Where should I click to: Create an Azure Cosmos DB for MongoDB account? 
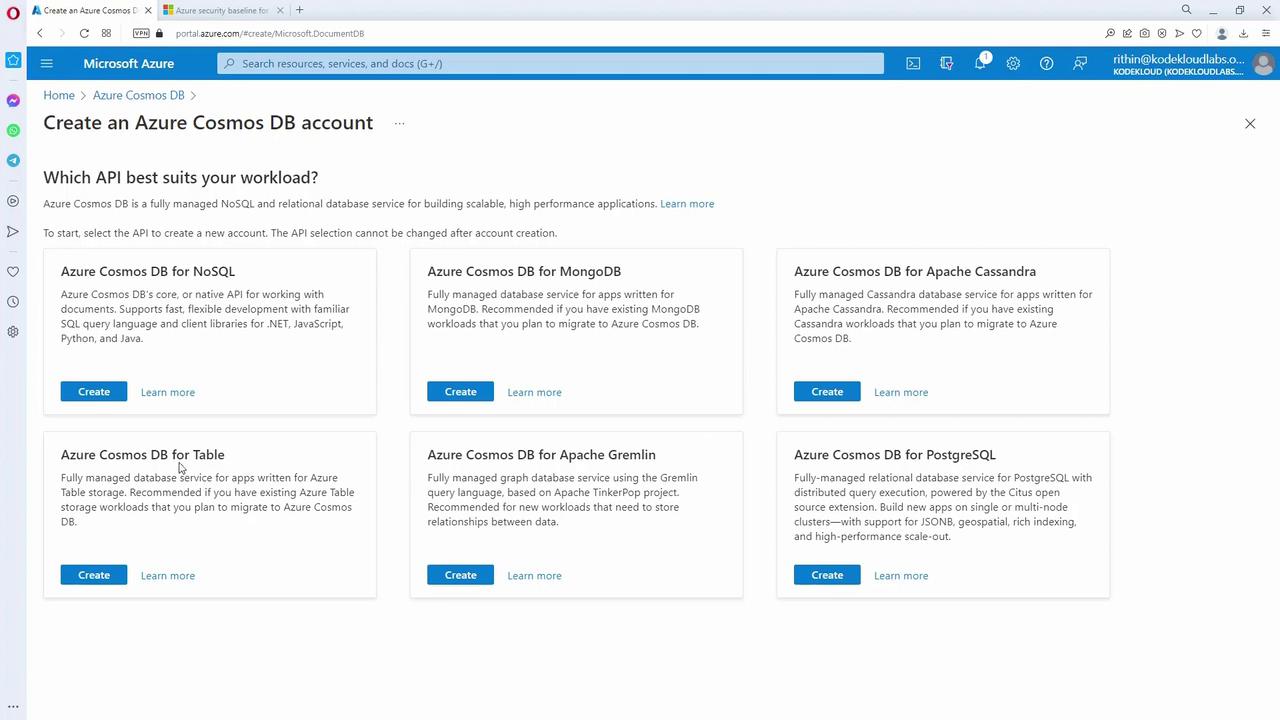point(460,392)
